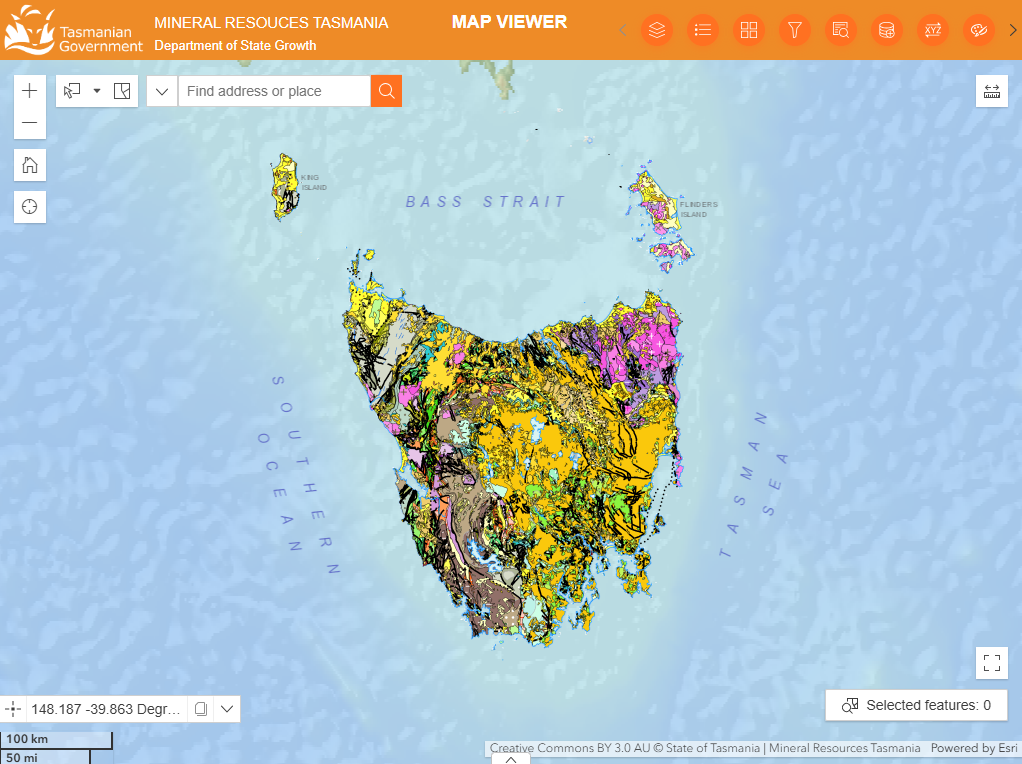Click the measurement ruler icon

[991, 91]
